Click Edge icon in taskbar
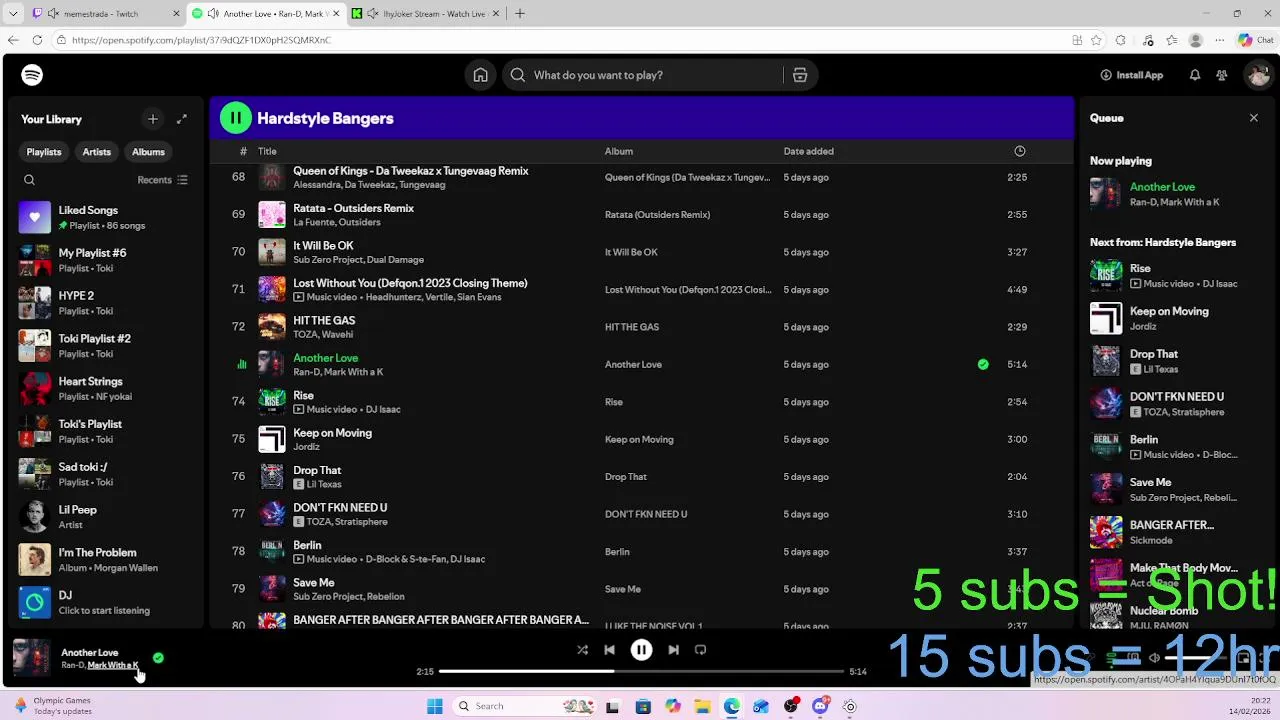The image size is (1280, 720). [x=732, y=706]
